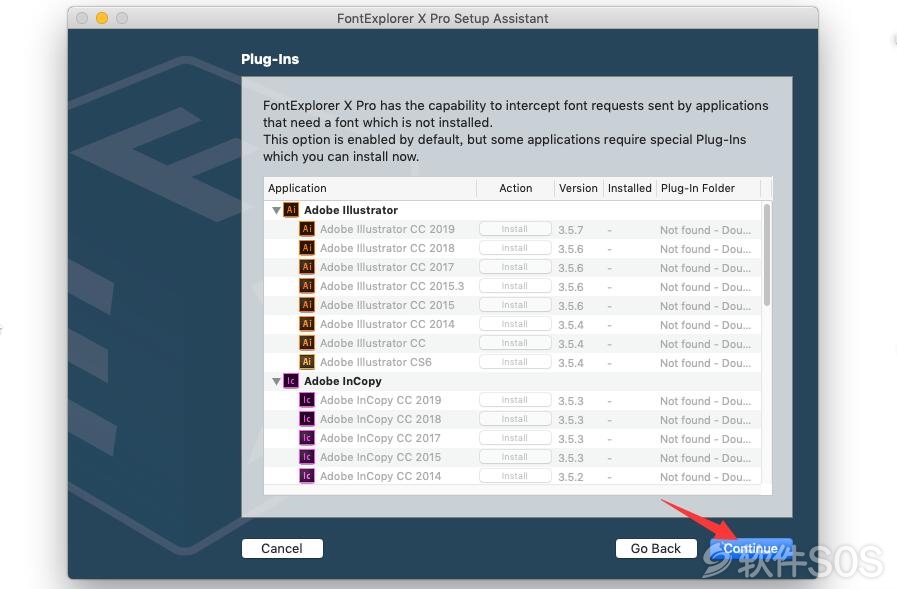
Task: Click the Adobe InCopy CC 2019 icon
Action: (x=307, y=400)
